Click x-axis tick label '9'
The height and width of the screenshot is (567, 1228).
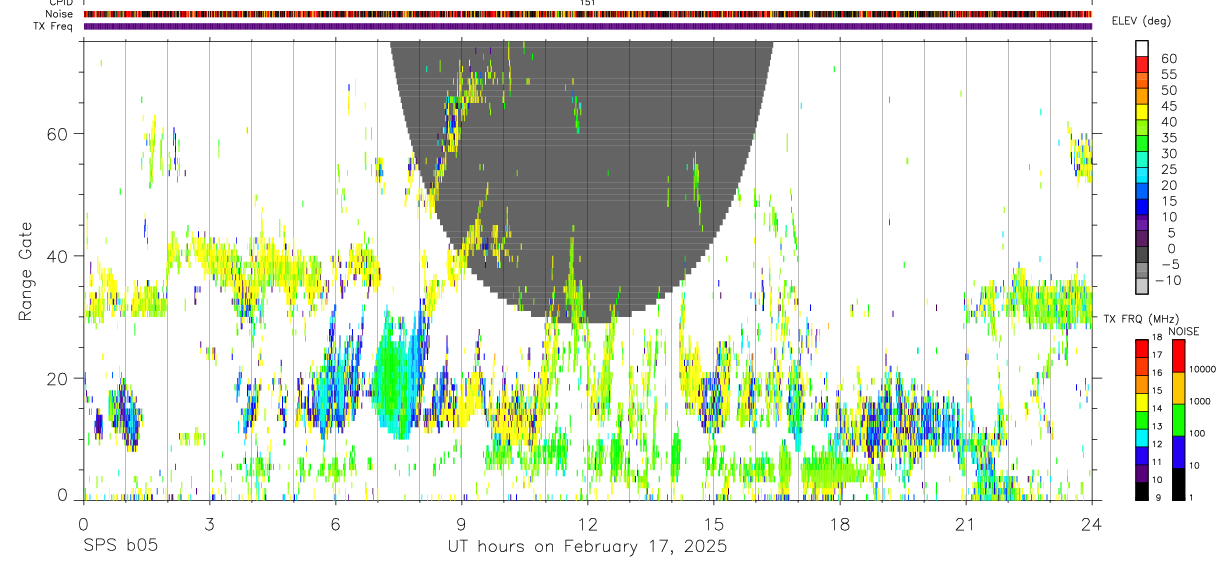point(461,523)
